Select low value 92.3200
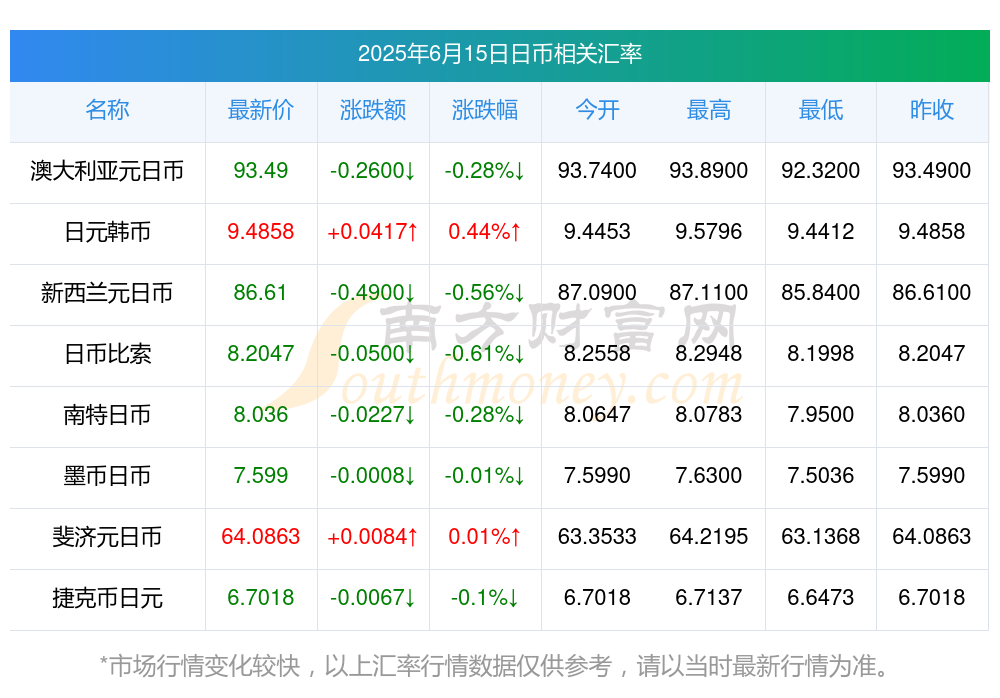Image resolution: width=1000 pixels, height=698 pixels. pos(821,170)
